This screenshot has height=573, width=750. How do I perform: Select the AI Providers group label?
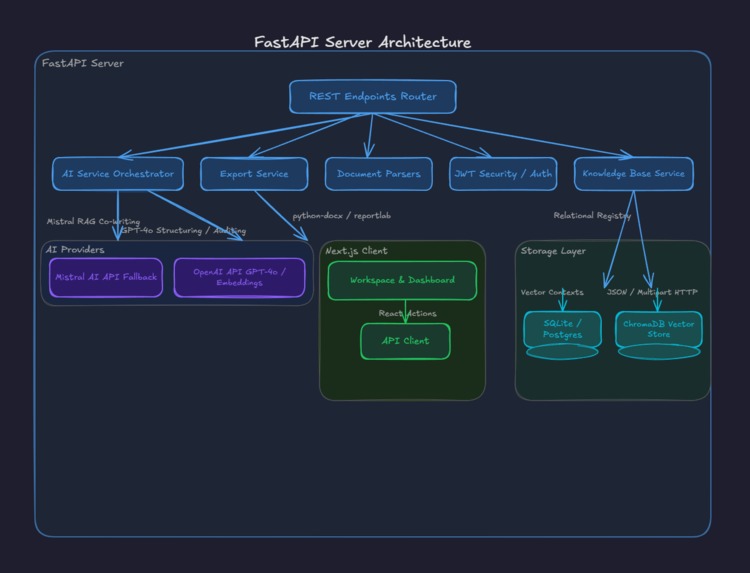point(75,250)
